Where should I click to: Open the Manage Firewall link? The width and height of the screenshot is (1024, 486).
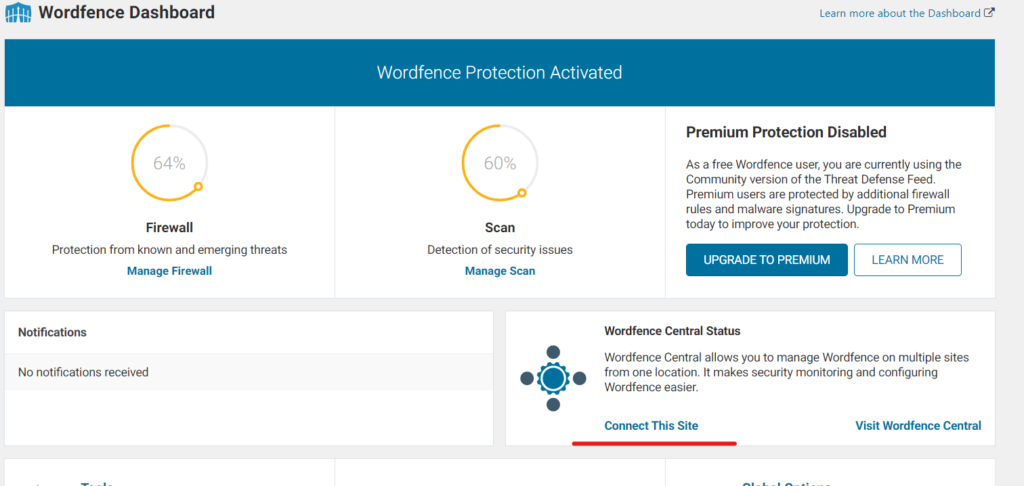click(x=169, y=270)
